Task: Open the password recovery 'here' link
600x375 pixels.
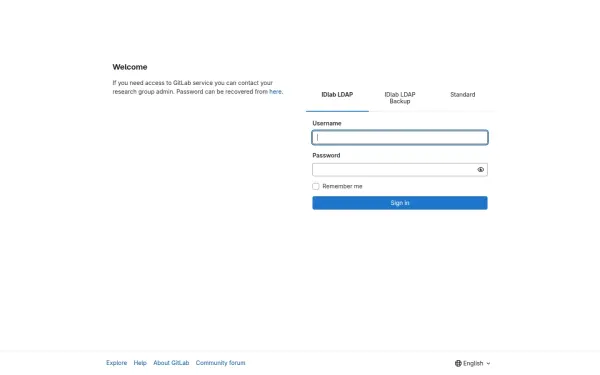Action: click(275, 92)
